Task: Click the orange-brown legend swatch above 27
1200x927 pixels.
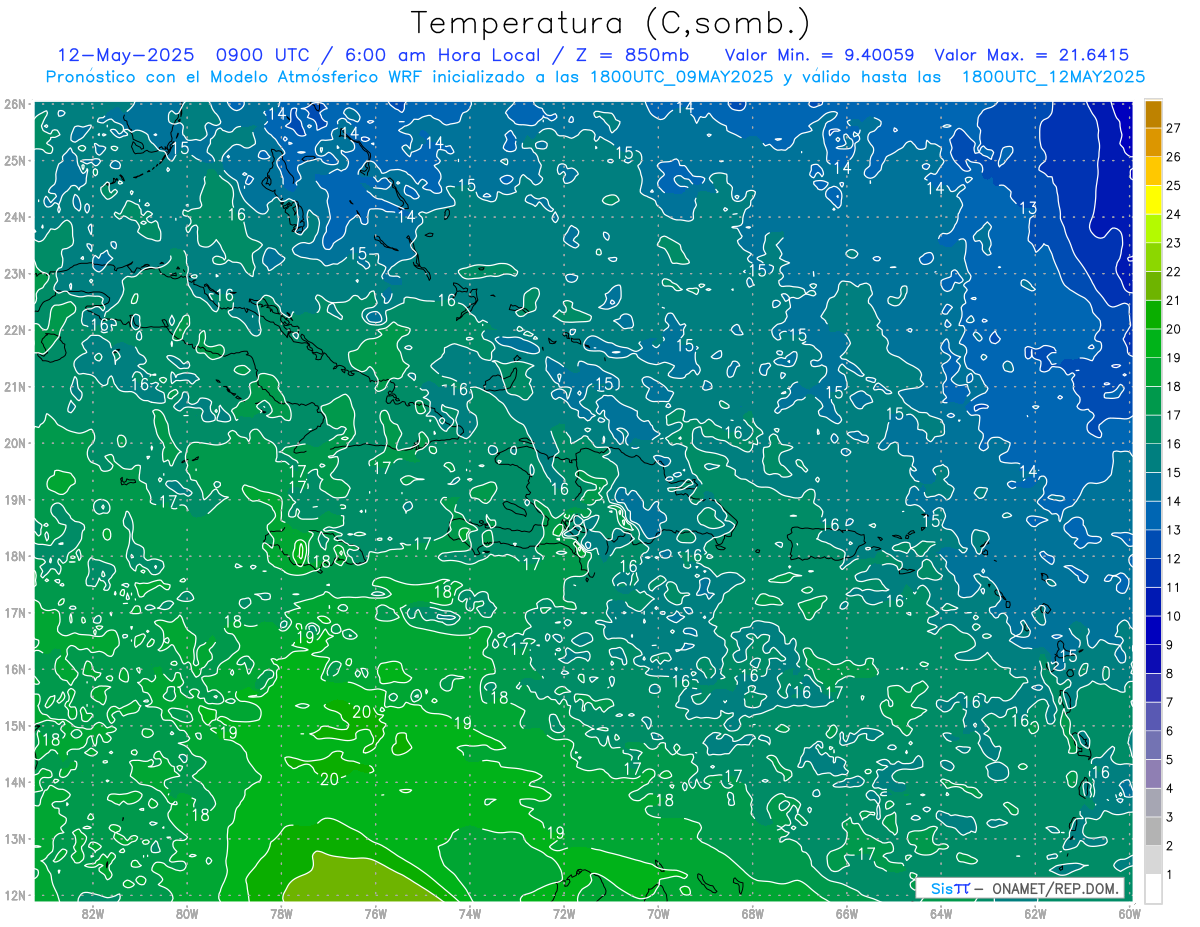Action: tap(1153, 114)
